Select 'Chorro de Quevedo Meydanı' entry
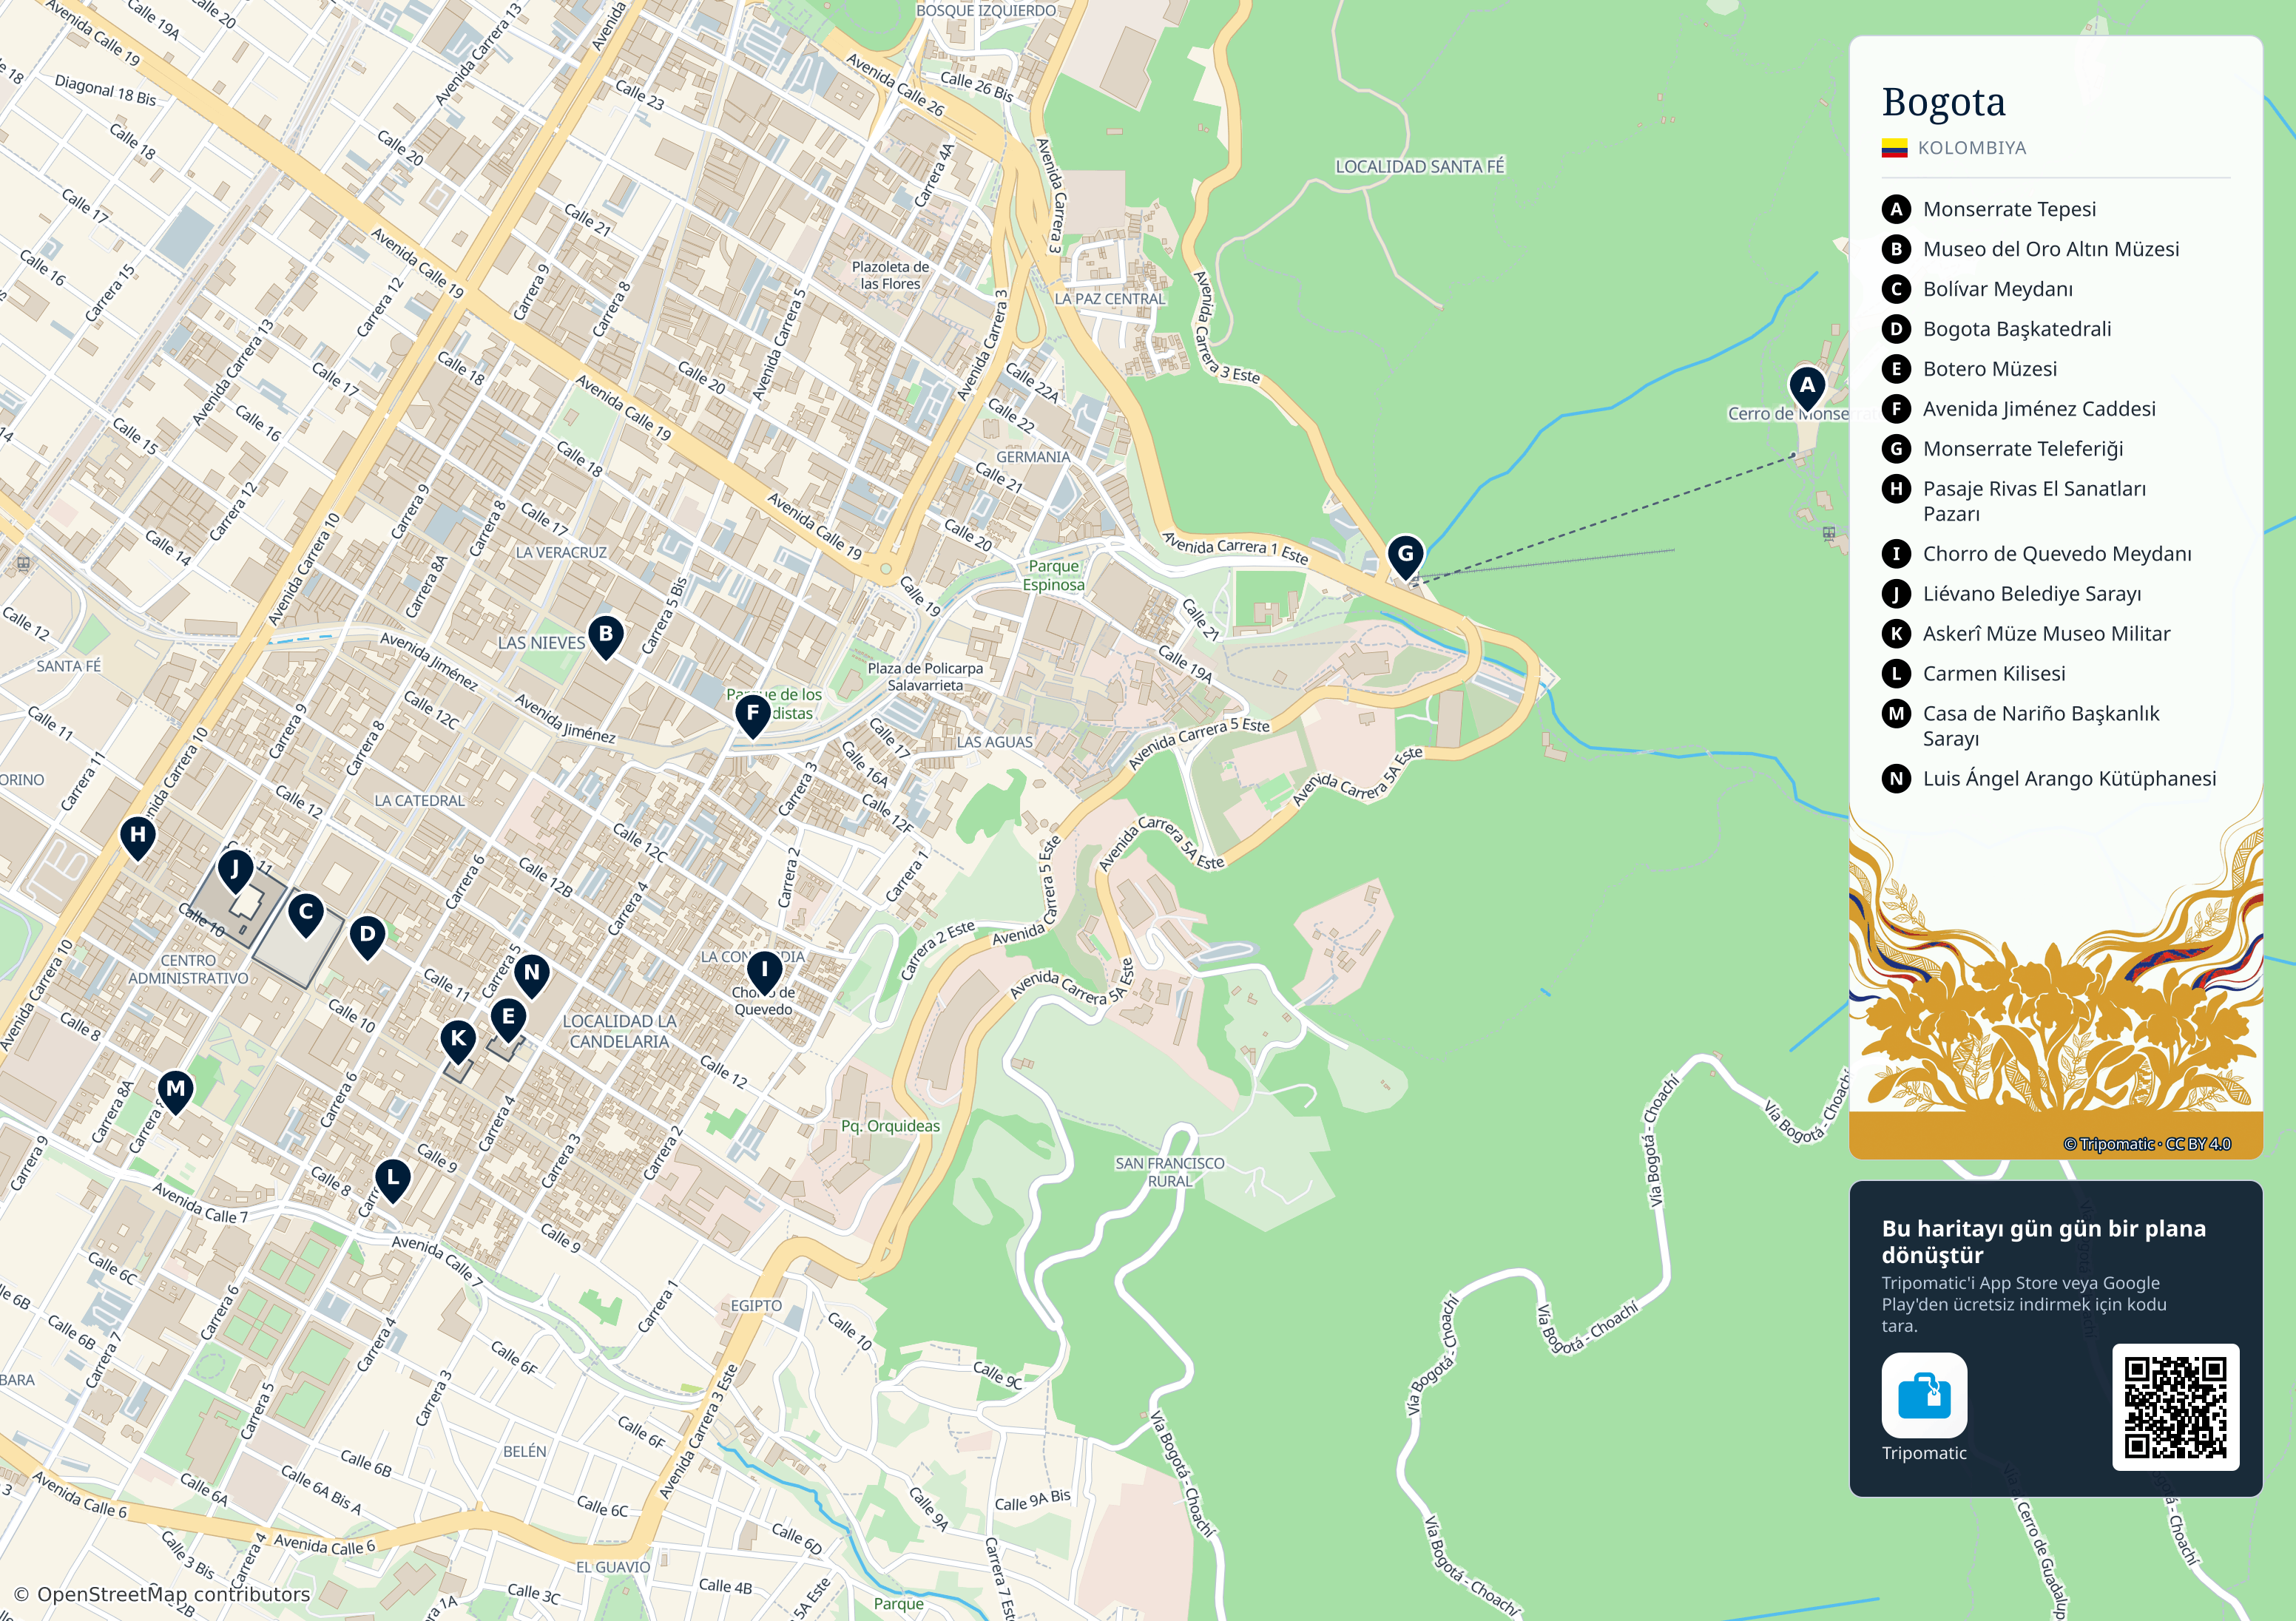Viewport: 2296px width, 1621px height. 2057,554
